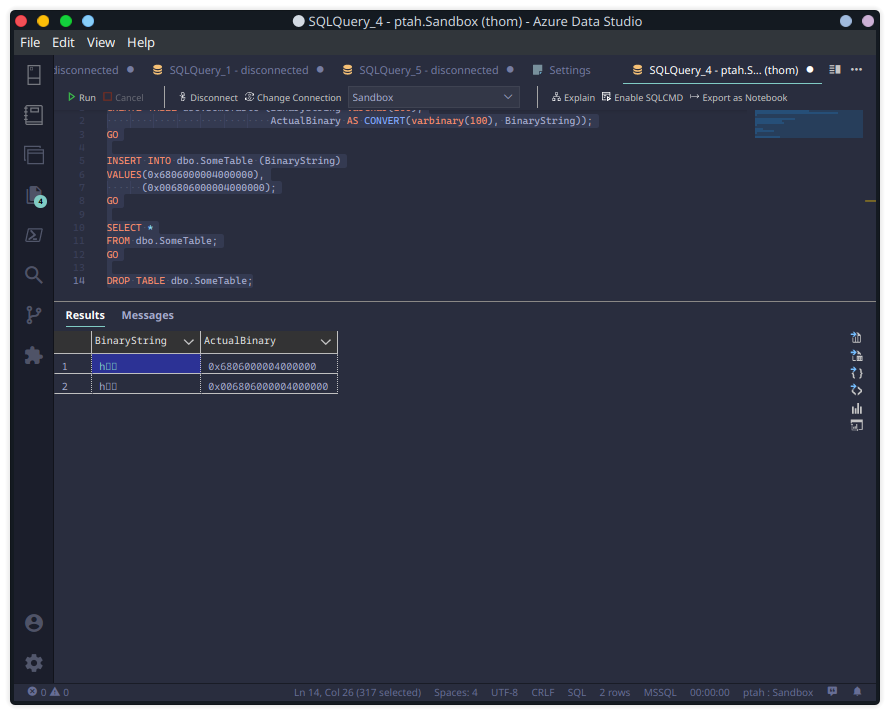Click the unsaved dot on SQLQuery_4 tab

coord(810,69)
